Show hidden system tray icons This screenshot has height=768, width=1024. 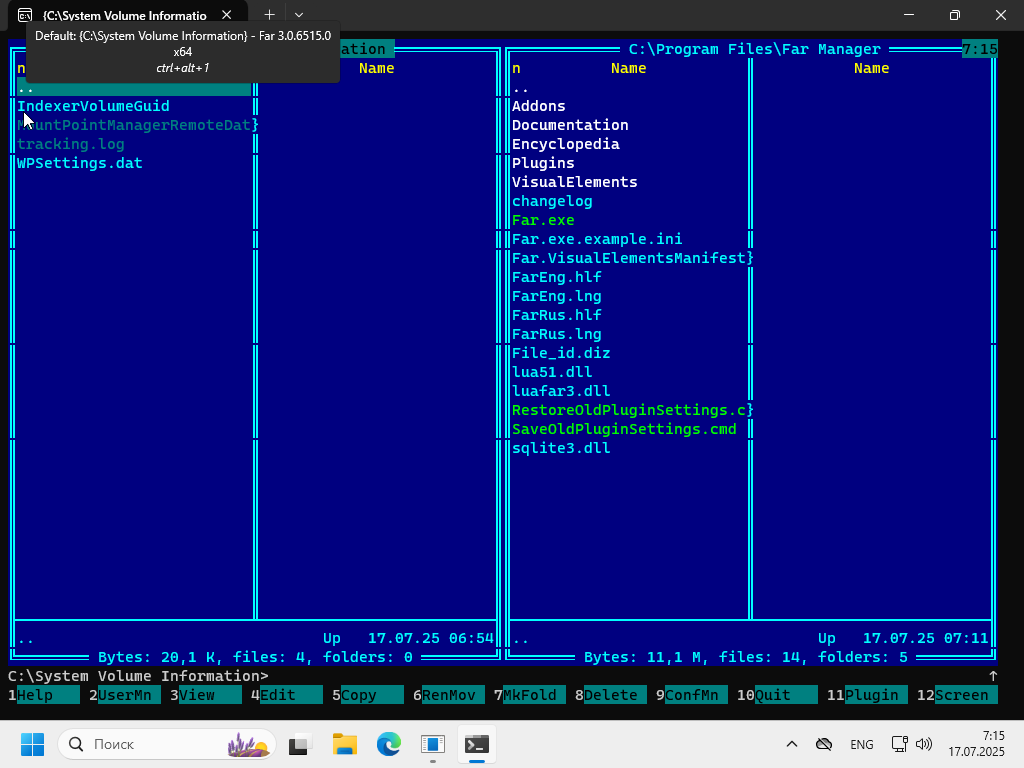coord(792,744)
